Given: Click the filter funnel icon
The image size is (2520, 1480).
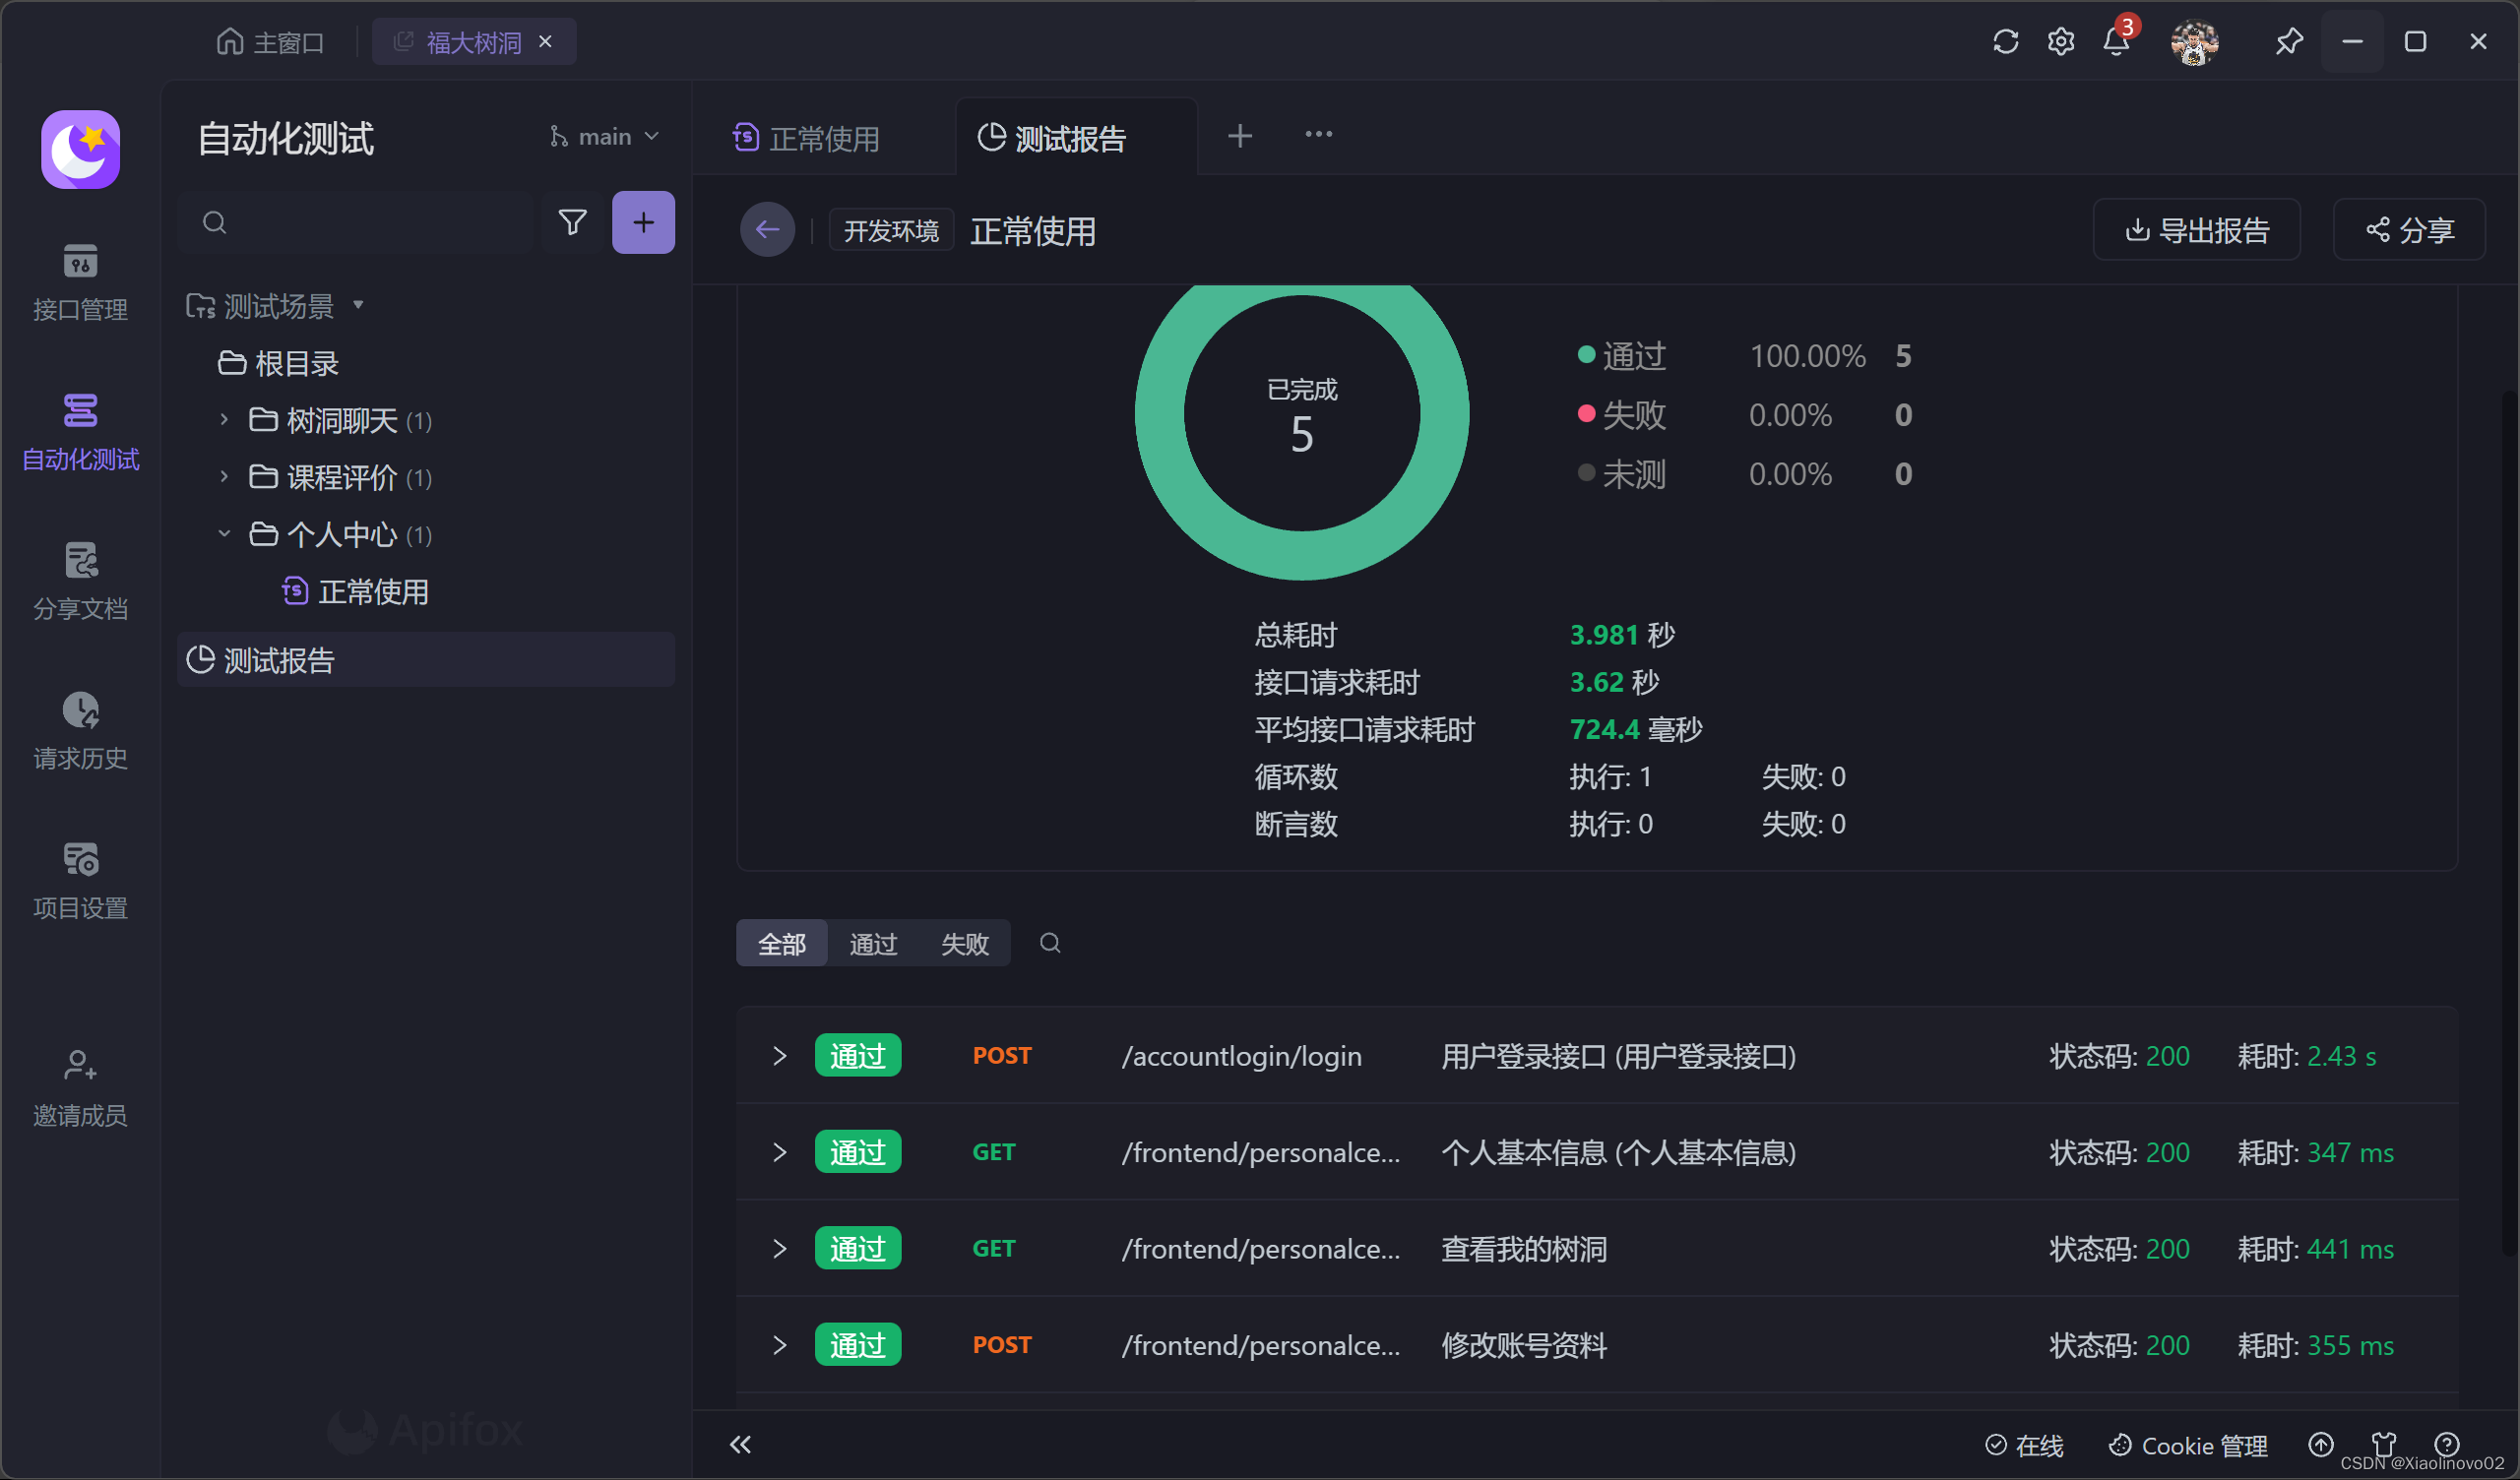Looking at the screenshot, I should click(x=572, y=222).
